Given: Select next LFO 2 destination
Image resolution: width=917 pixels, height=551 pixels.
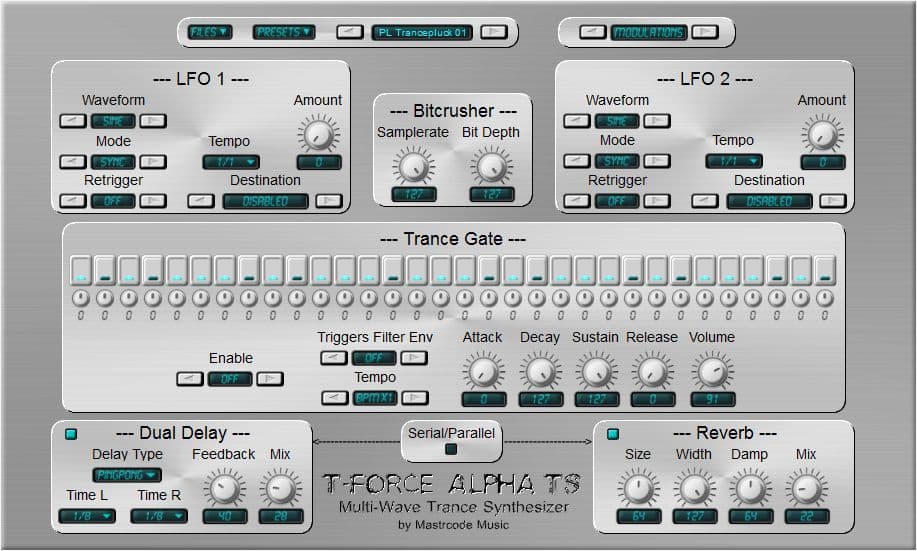Looking at the screenshot, I should click(833, 201).
